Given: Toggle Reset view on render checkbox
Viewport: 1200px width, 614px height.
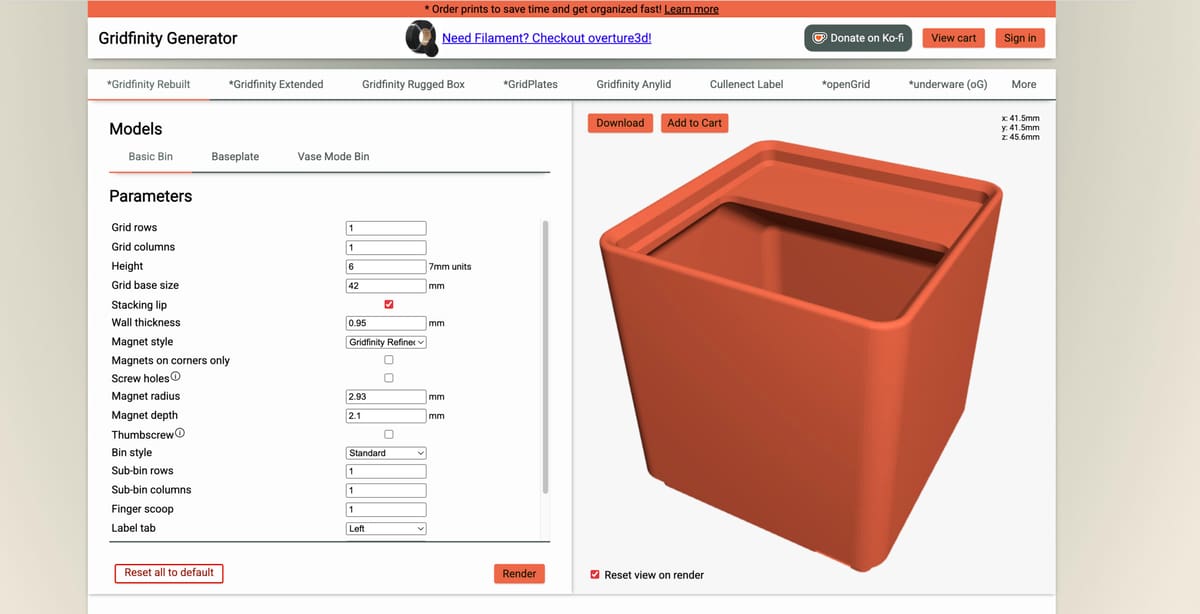Looking at the screenshot, I should click(x=595, y=575).
